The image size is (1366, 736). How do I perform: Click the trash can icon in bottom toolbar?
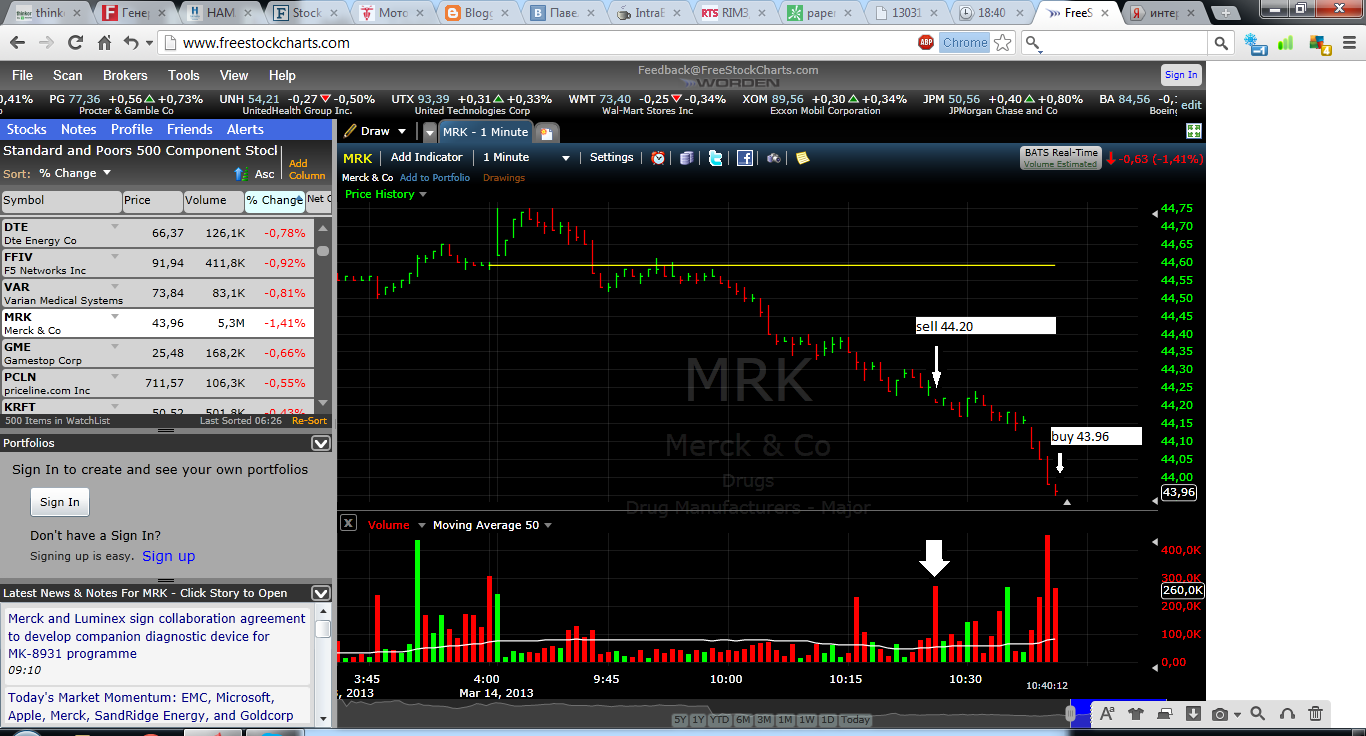[1316, 714]
